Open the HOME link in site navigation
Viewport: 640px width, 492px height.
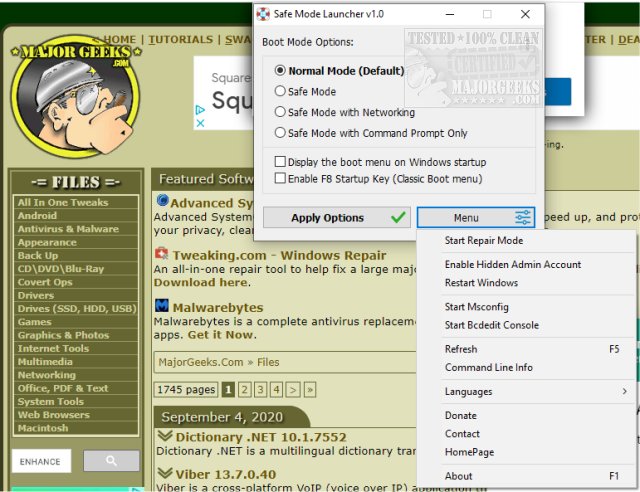(x=119, y=39)
